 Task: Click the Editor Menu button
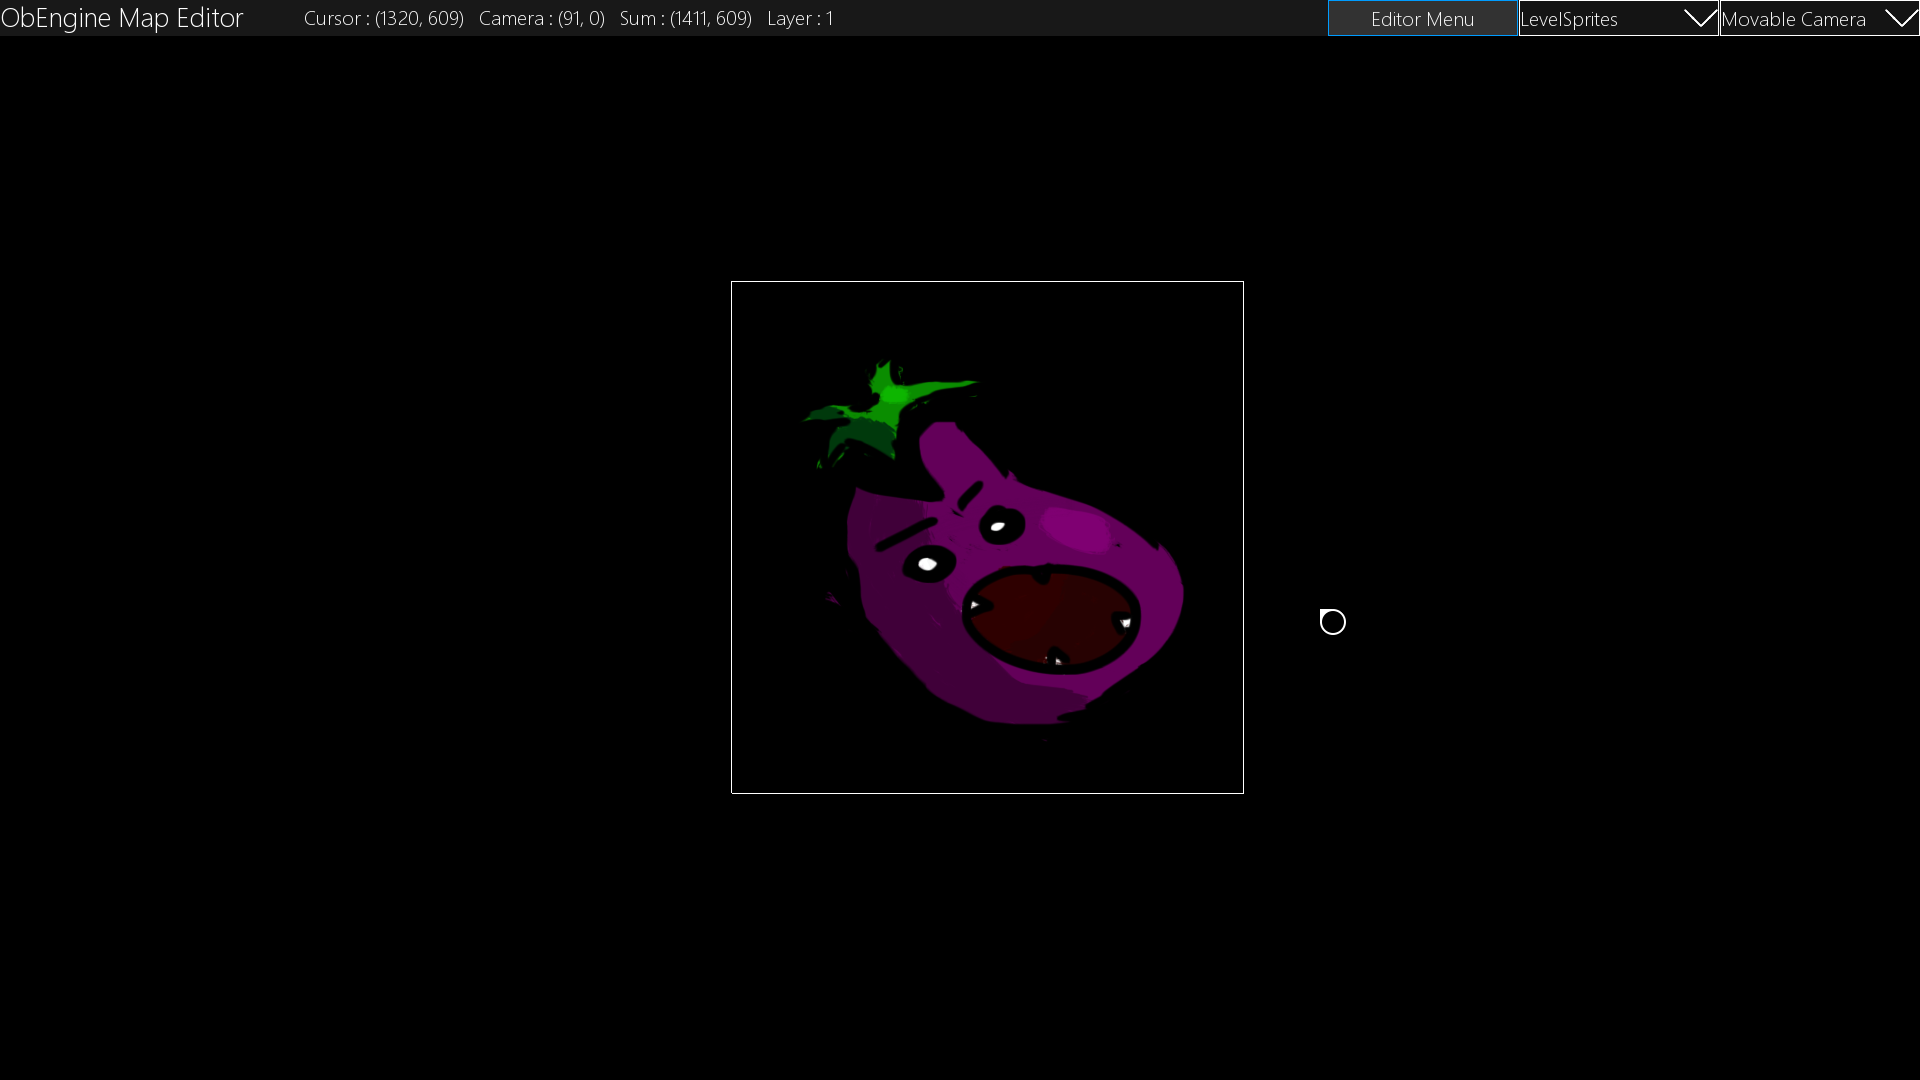pyautogui.click(x=1422, y=19)
